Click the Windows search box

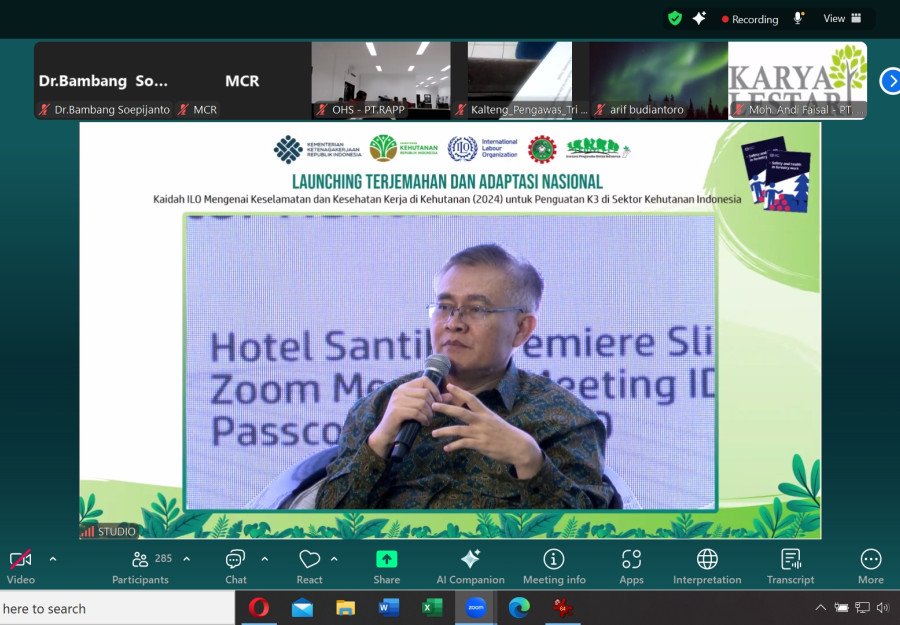(x=117, y=608)
